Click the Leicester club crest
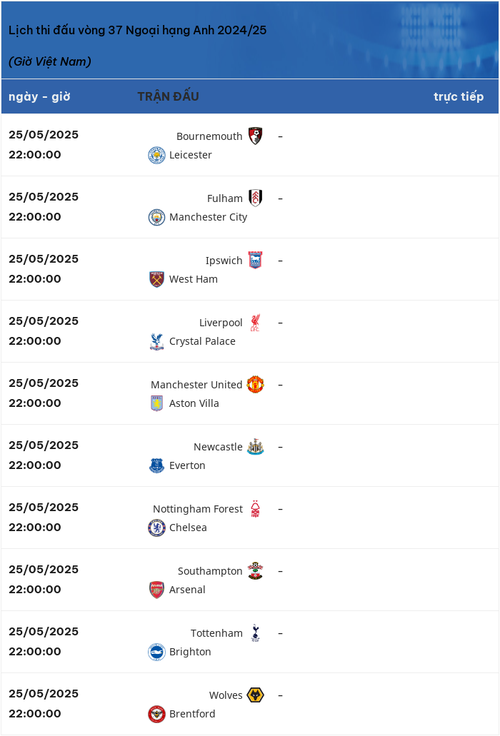Screen dimensions: 500x736 (x=157, y=155)
